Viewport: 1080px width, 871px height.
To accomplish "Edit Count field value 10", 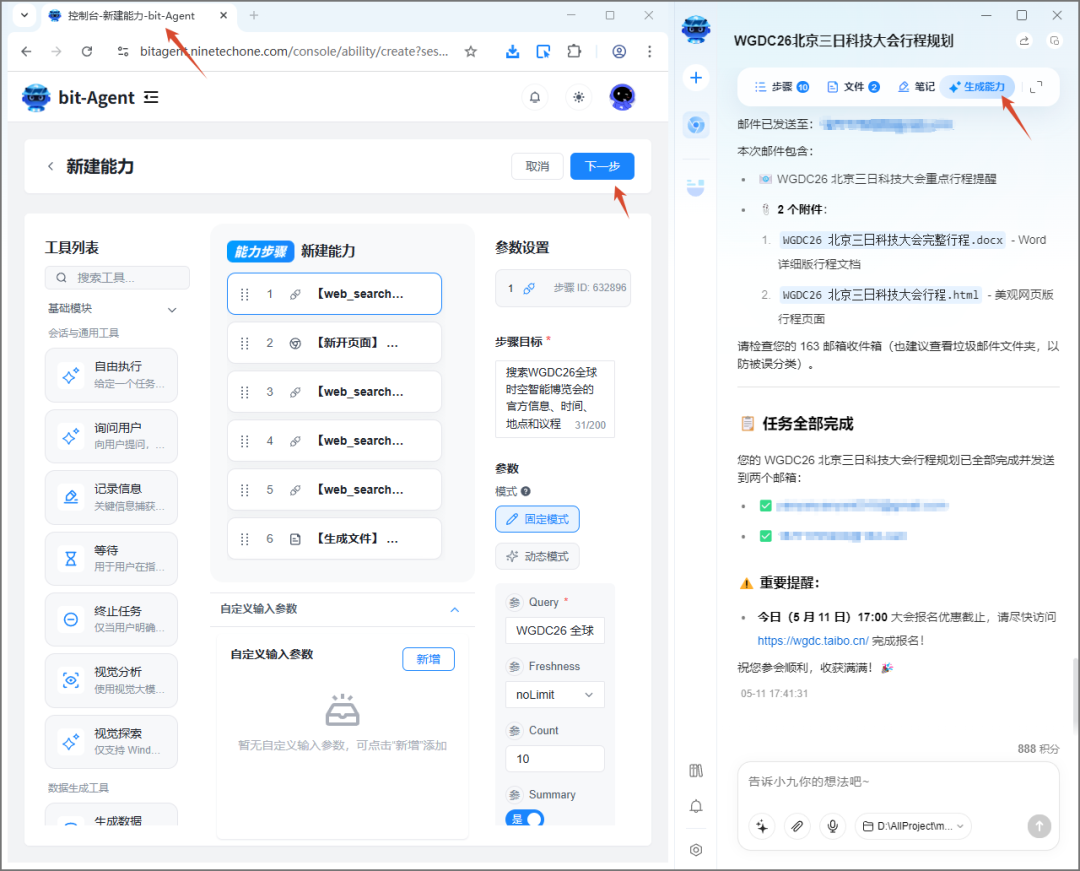I will (x=554, y=759).
